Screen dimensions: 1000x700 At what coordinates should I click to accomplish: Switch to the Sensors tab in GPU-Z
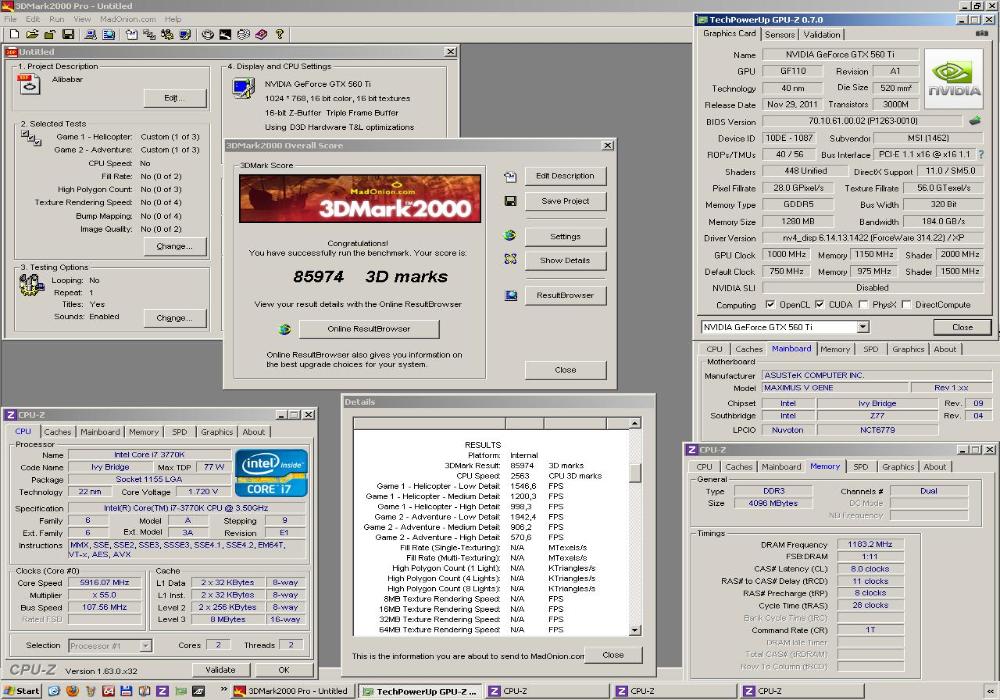779,34
